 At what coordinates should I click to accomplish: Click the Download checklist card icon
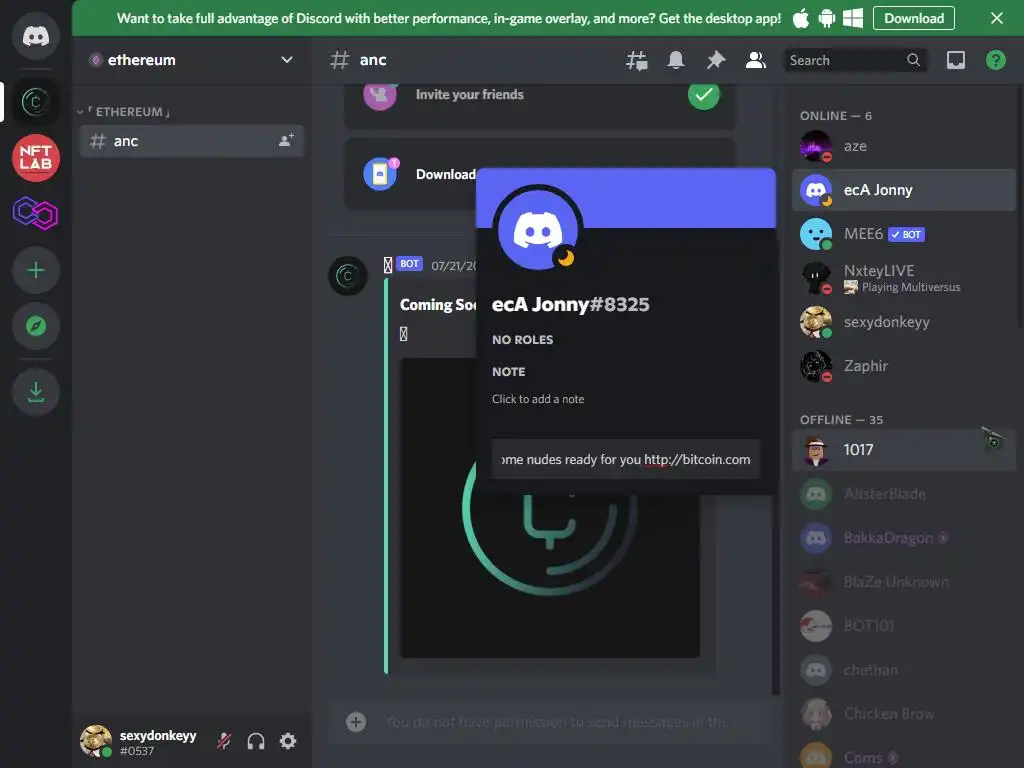pos(380,174)
